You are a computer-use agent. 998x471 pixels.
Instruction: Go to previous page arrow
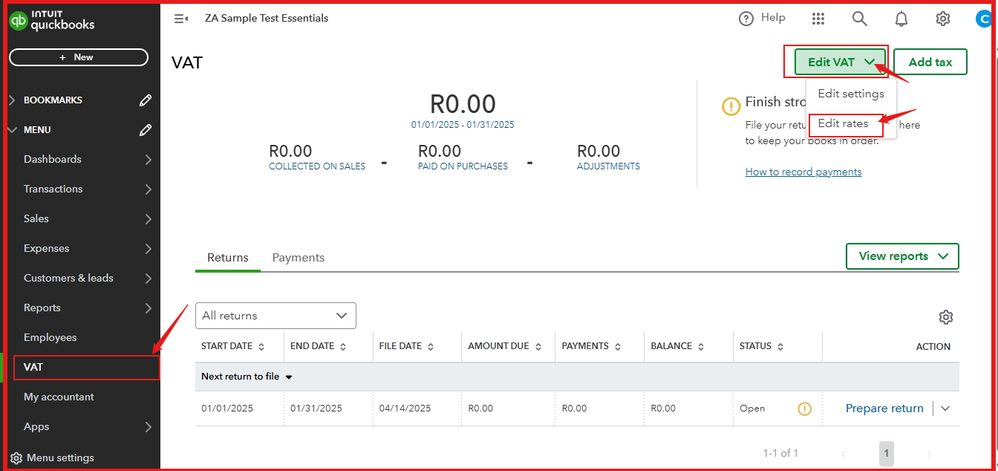click(844, 454)
